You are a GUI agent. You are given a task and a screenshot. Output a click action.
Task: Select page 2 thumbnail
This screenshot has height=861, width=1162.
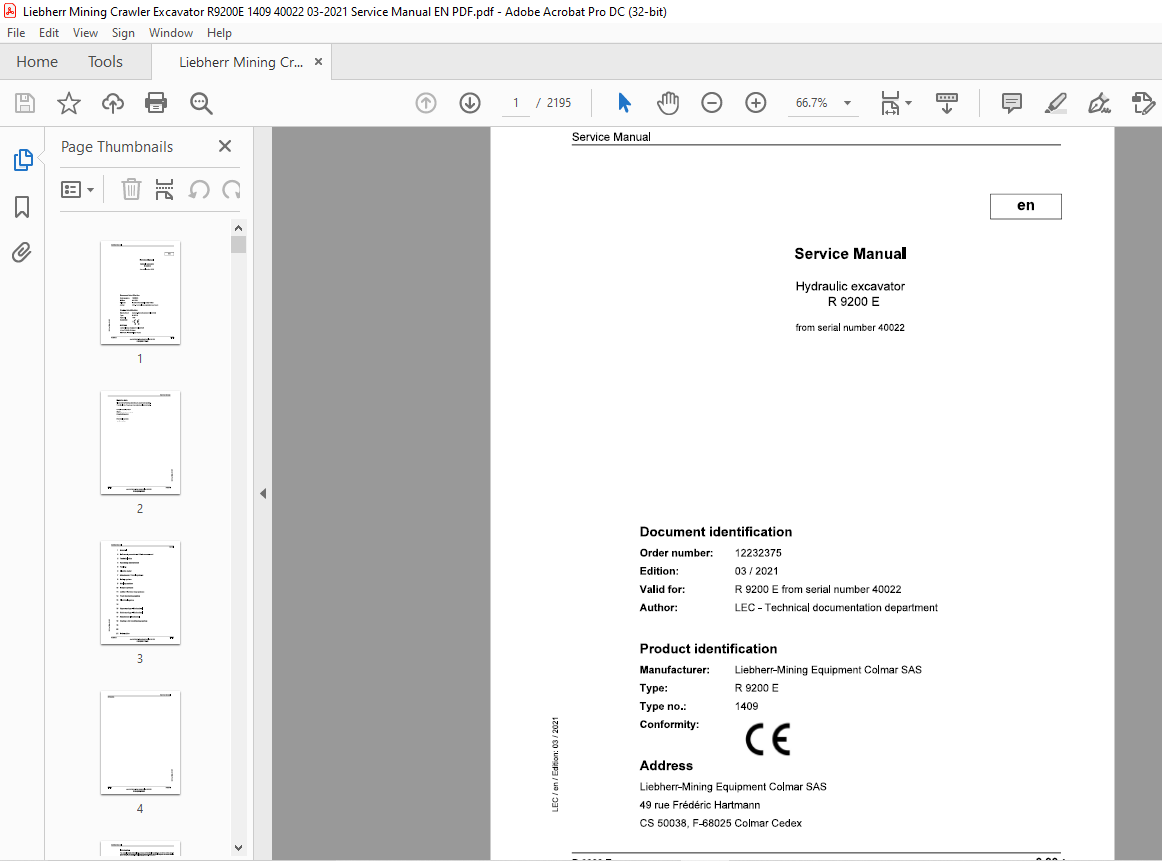140,443
